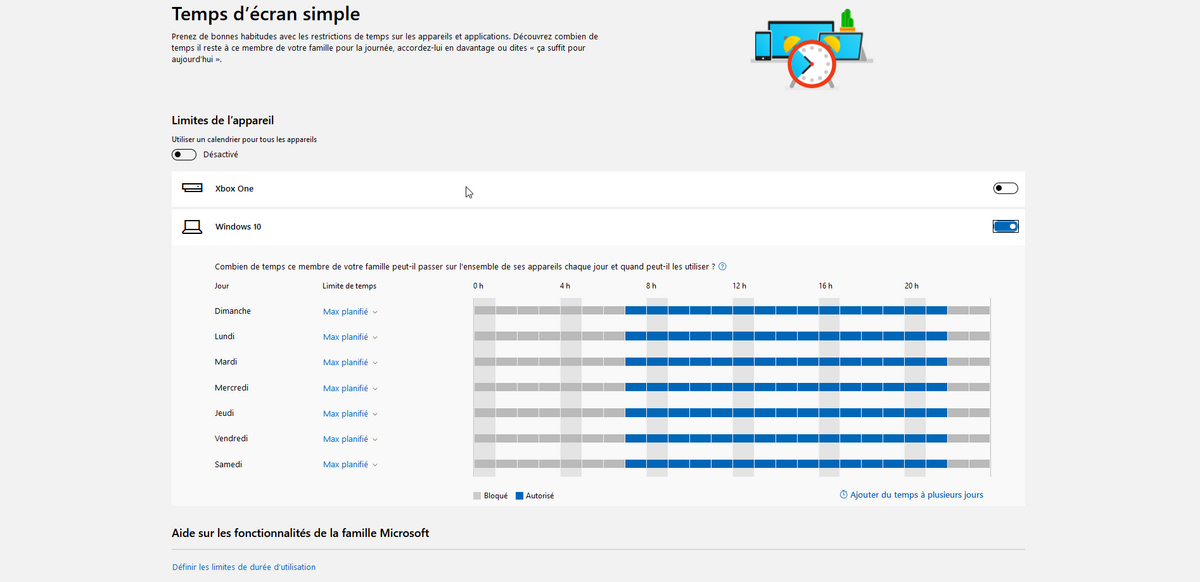The image size is (1200, 582).
Task: Click the Jour column header
Action: pyautogui.click(x=222, y=286)
